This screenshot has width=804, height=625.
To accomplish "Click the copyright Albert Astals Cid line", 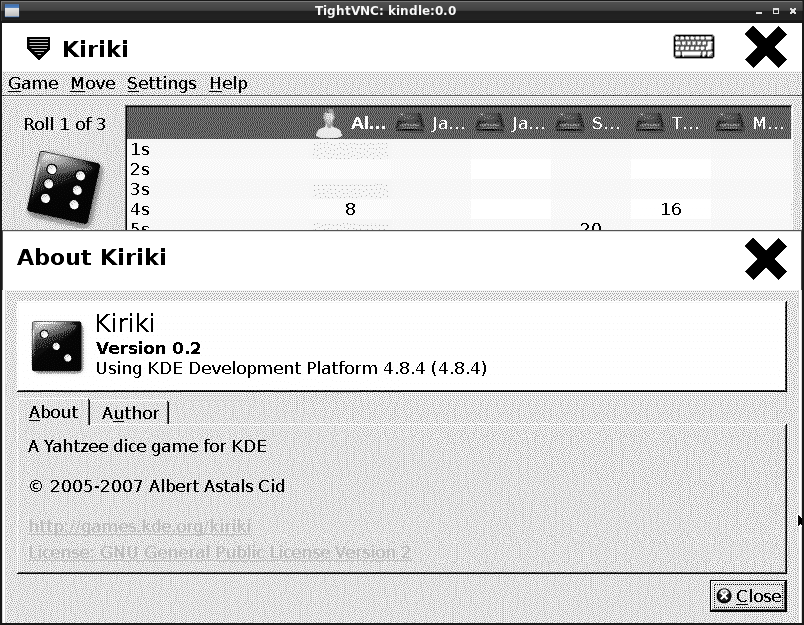I will 157,486.
